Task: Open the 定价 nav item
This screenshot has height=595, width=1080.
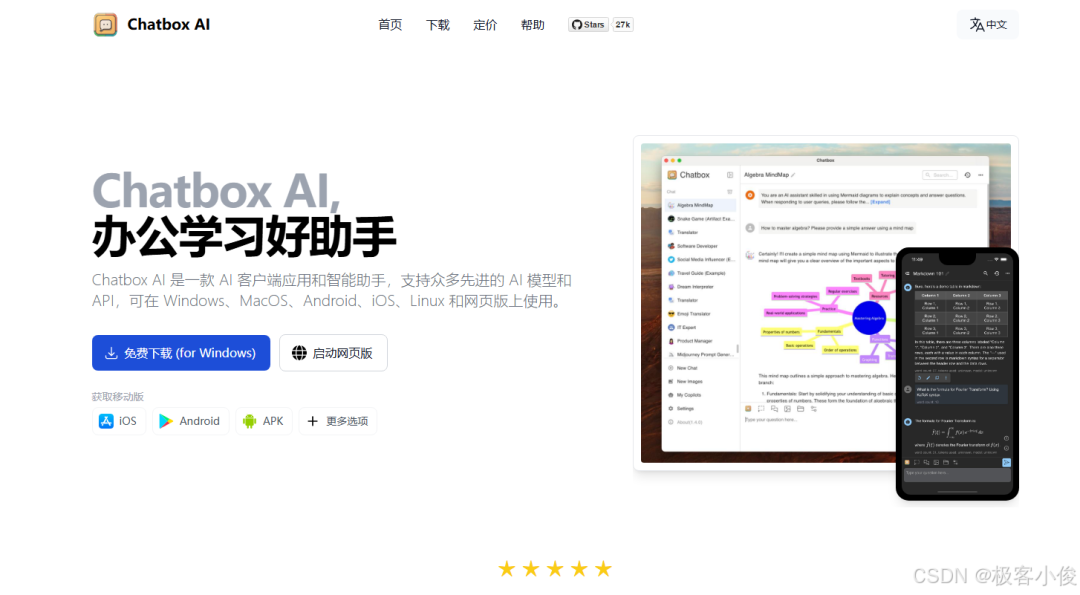Action: click(485, 25)
